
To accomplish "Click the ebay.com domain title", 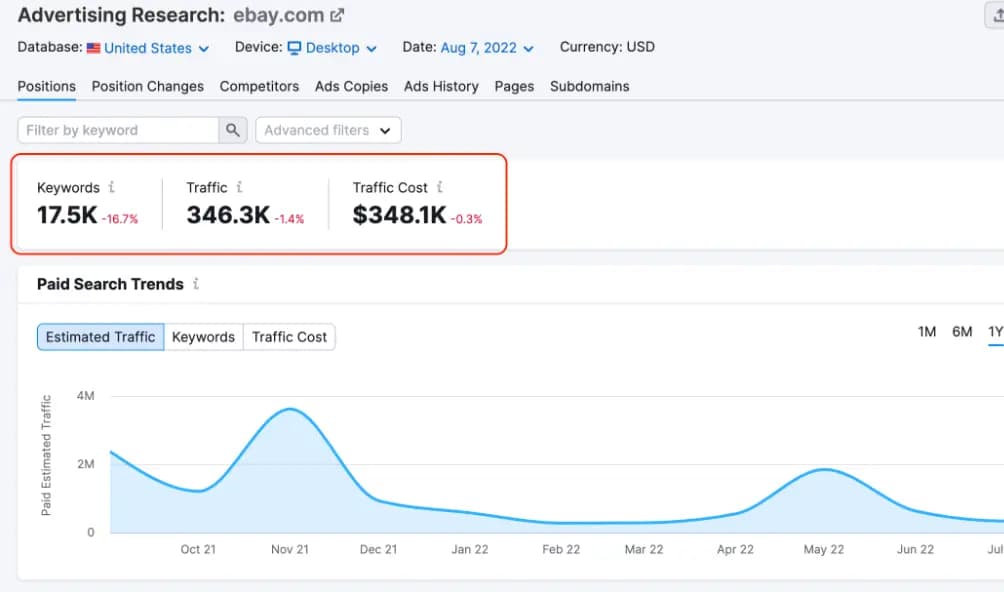I will point(279,15).
